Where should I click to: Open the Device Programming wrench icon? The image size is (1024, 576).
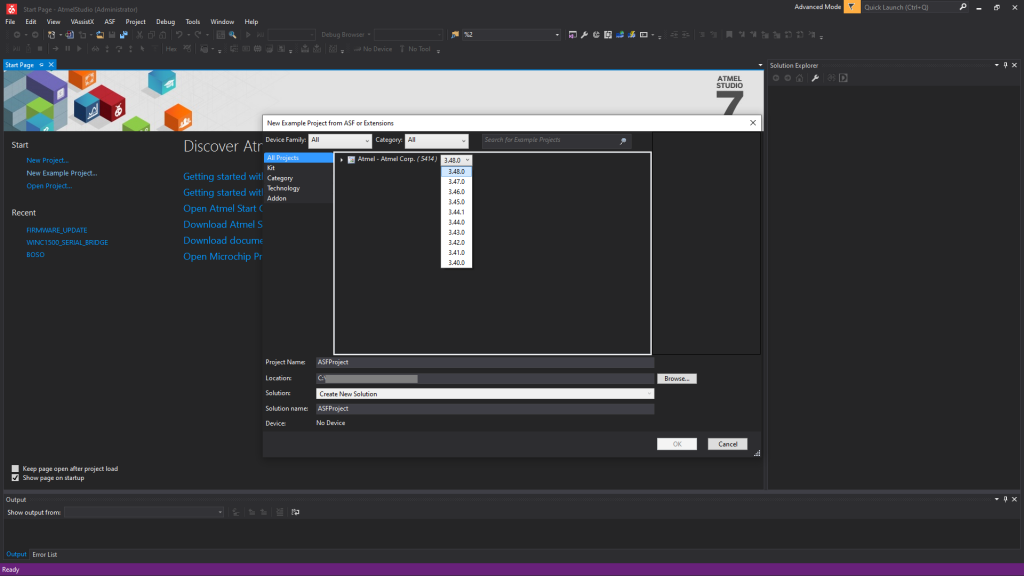[584, 35]
